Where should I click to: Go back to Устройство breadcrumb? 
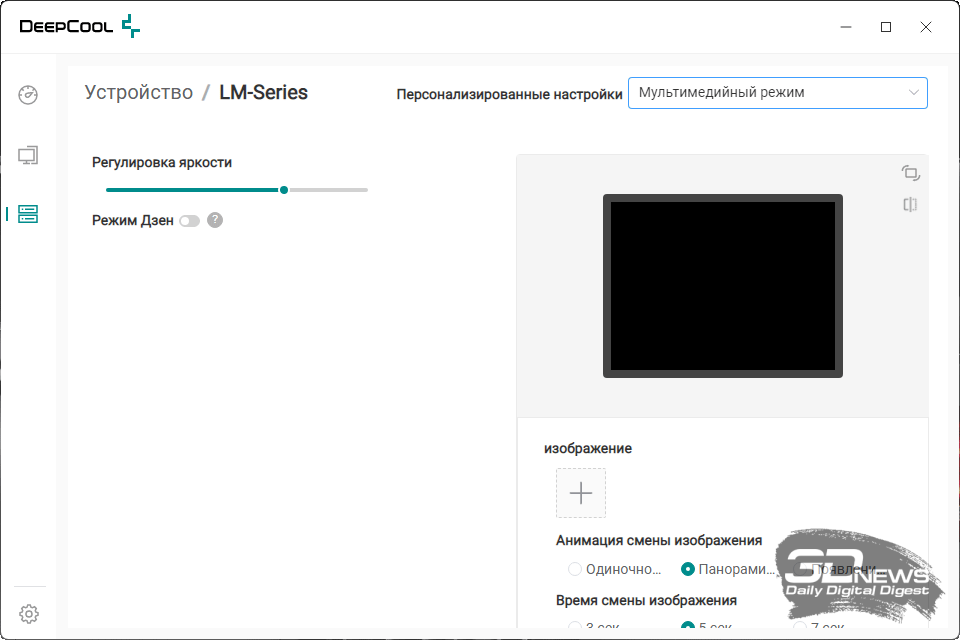click(139, 93)
